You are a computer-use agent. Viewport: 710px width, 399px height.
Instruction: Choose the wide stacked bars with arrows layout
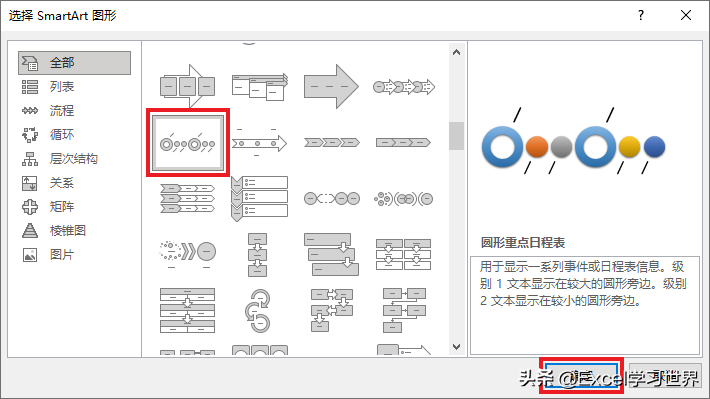point(187,311)
